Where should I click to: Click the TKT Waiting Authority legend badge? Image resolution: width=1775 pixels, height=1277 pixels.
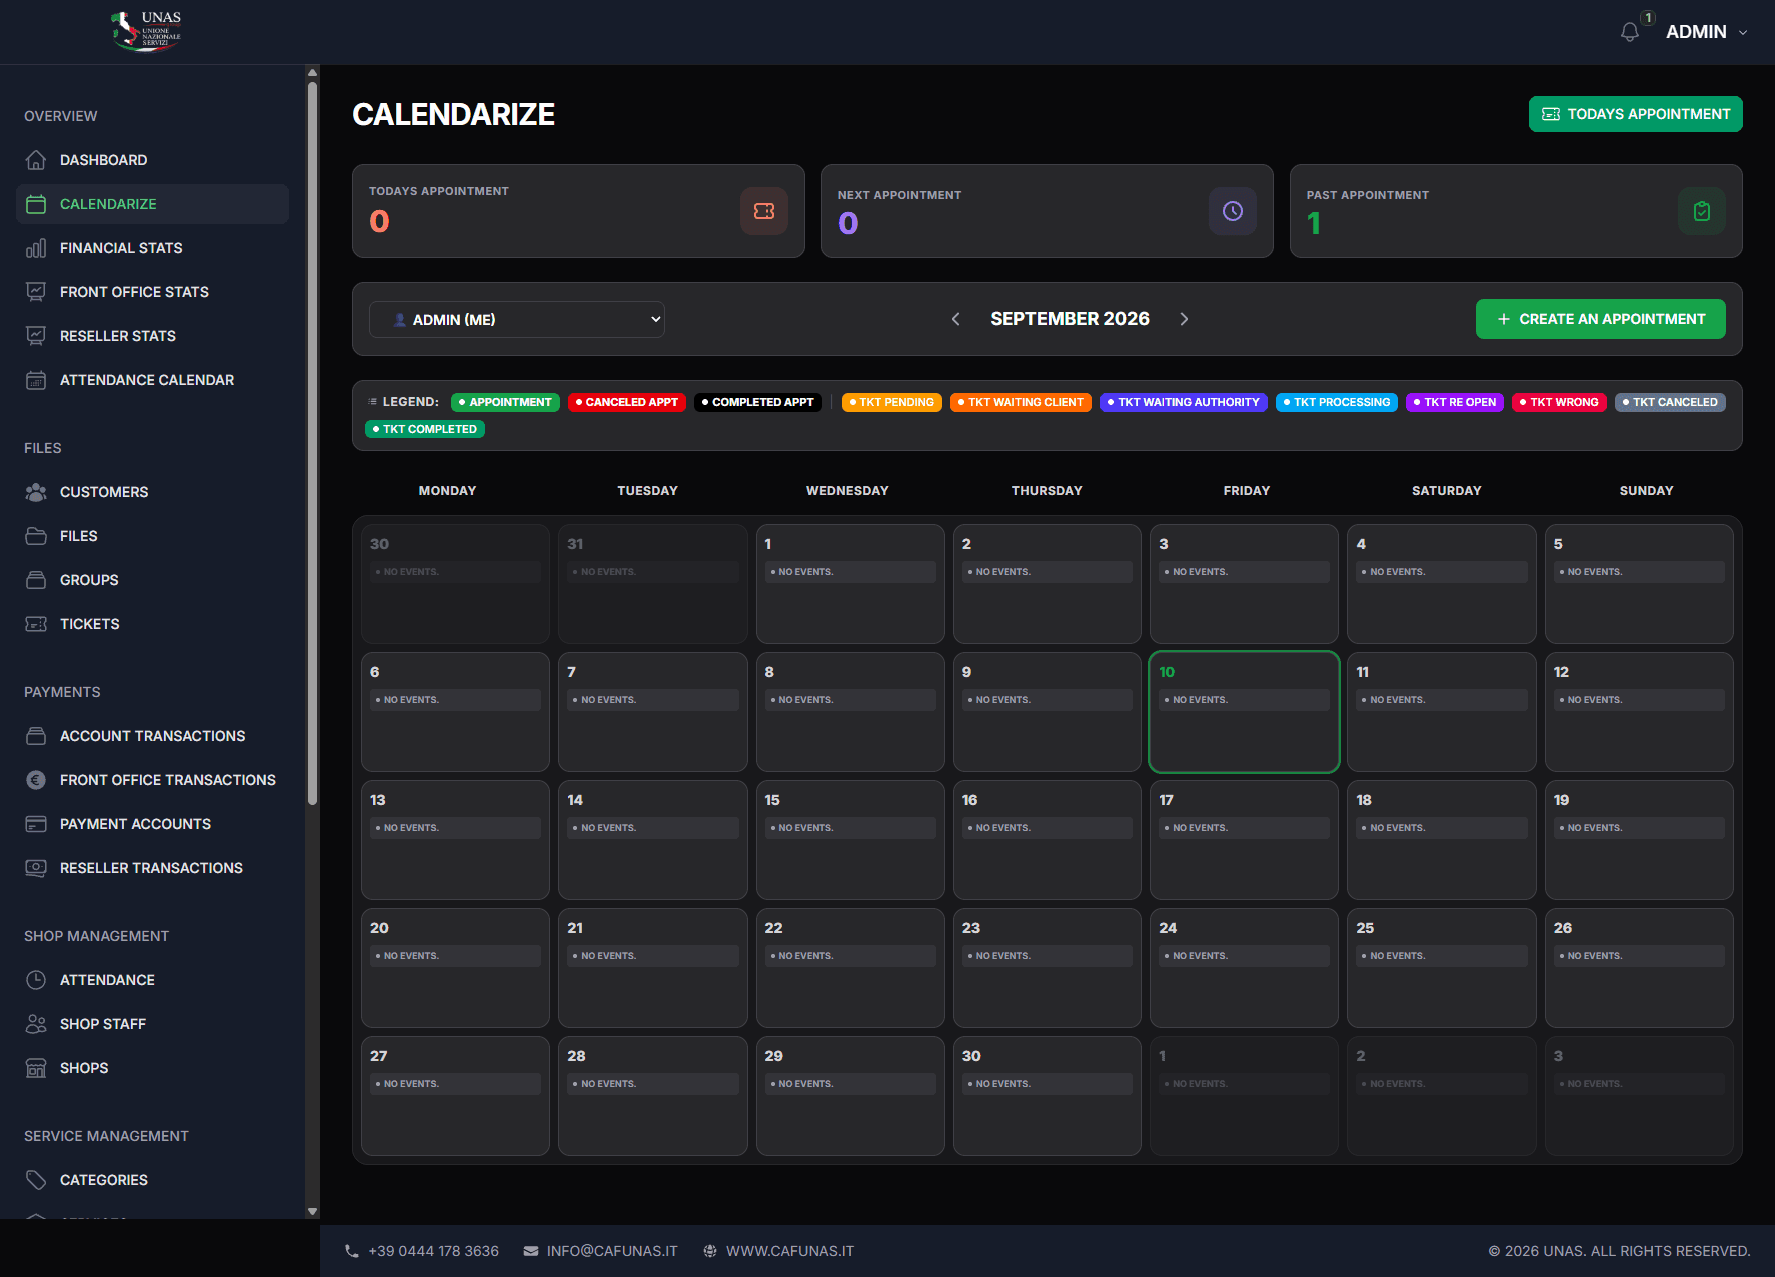pyautogui.click(x=1184, y=402)
